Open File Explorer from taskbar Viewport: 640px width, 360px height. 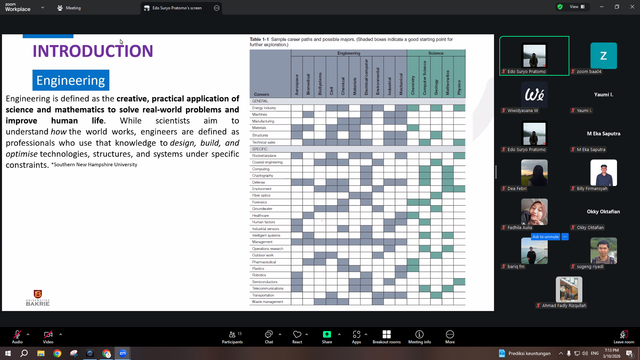pyautogui.click(x=41, y=353)
